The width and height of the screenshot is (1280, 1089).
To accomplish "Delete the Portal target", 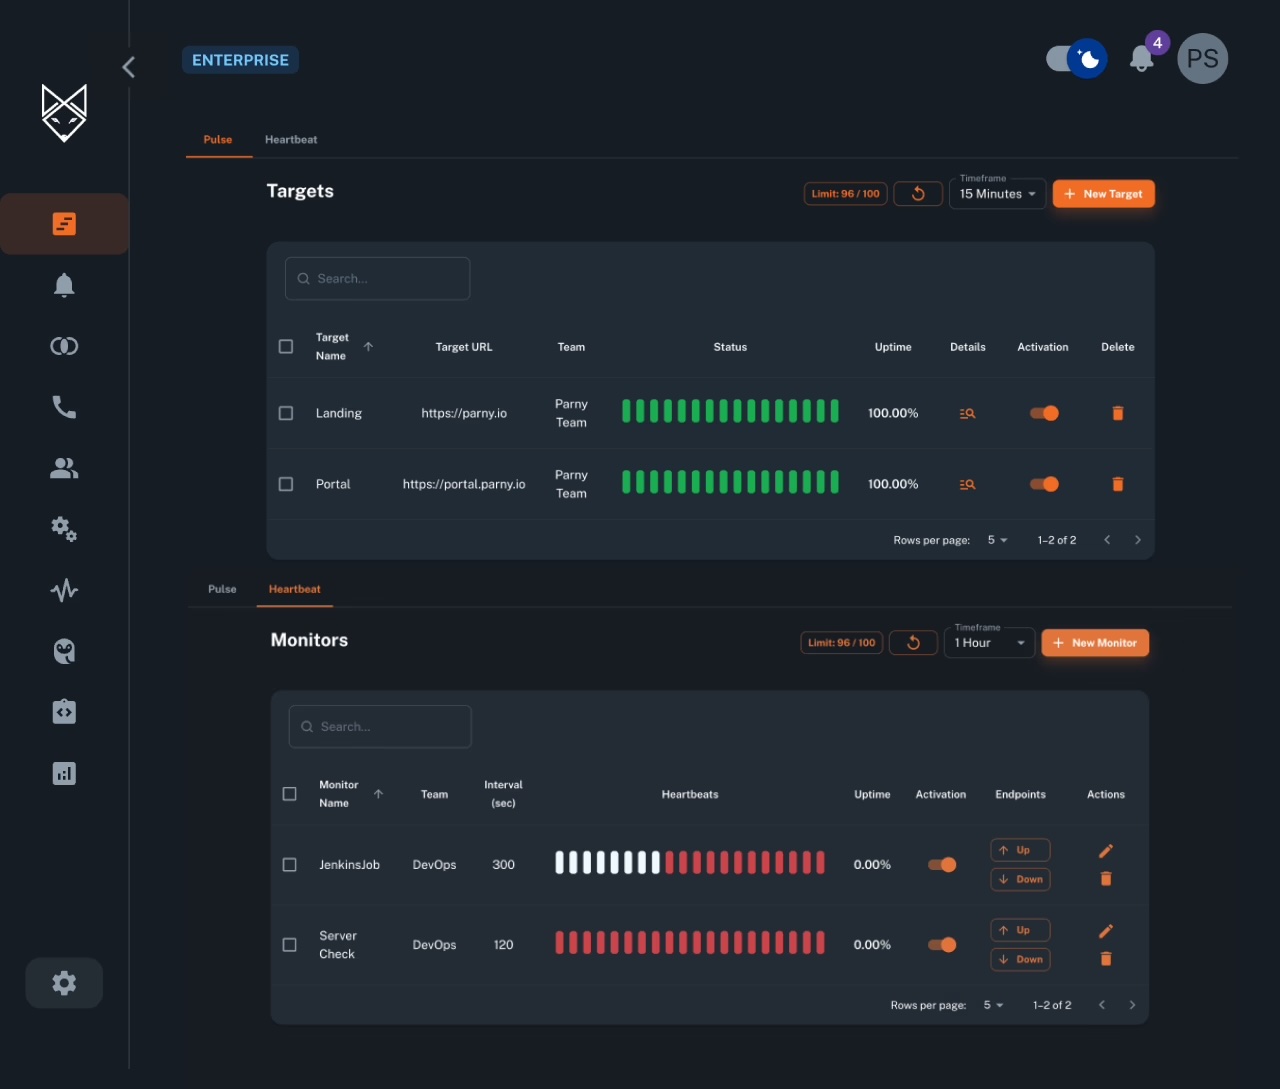I will 1118,484.
